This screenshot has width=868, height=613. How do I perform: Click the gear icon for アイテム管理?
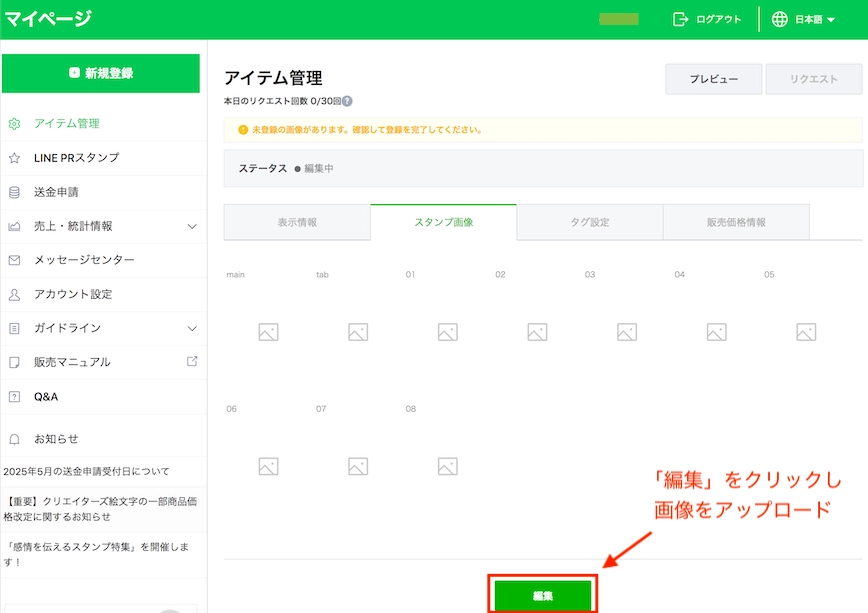pyautogui.click(x=14, y=124)
